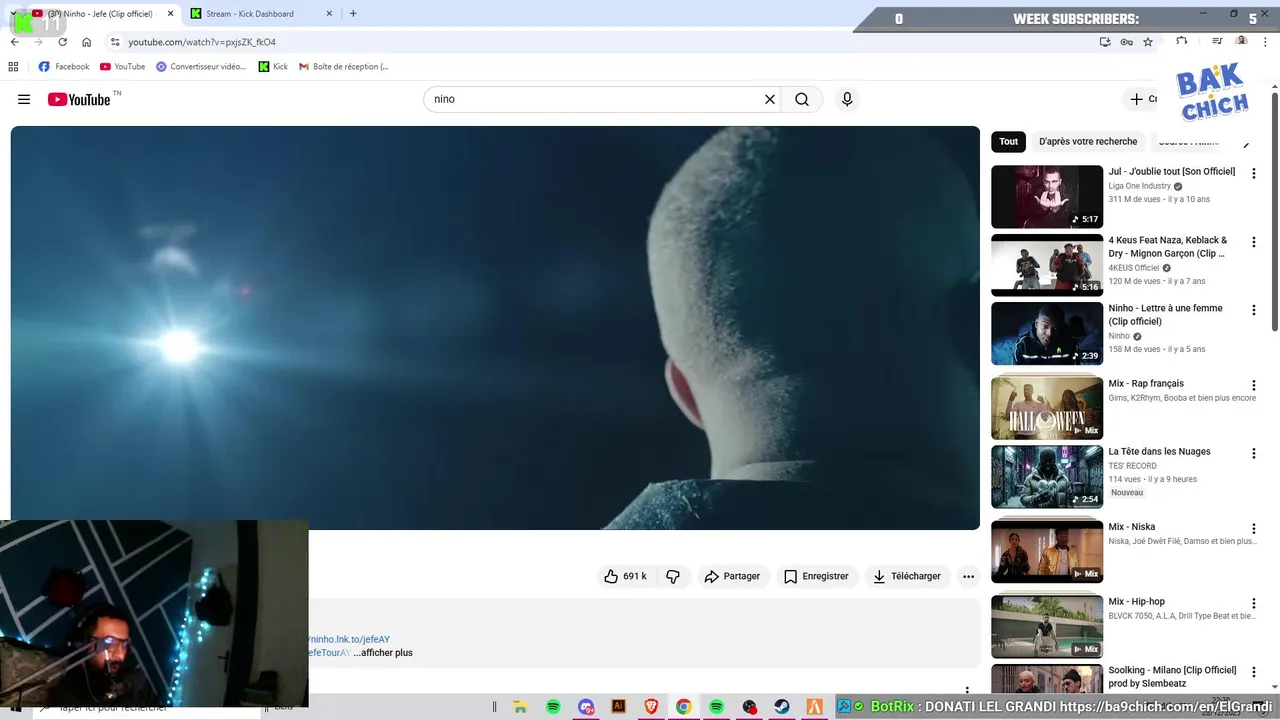Click the Partager button
1280x720 pixels.
(x=733, y=576)
